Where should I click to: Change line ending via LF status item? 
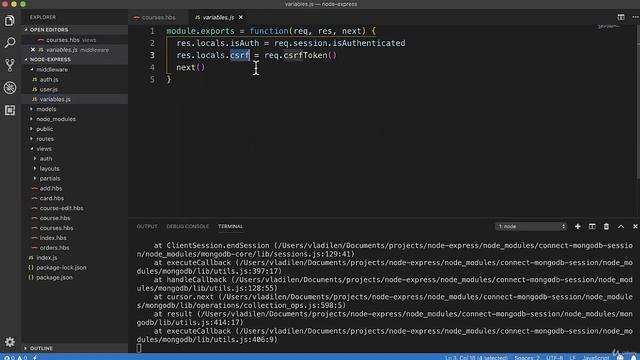tap(573, 358)
